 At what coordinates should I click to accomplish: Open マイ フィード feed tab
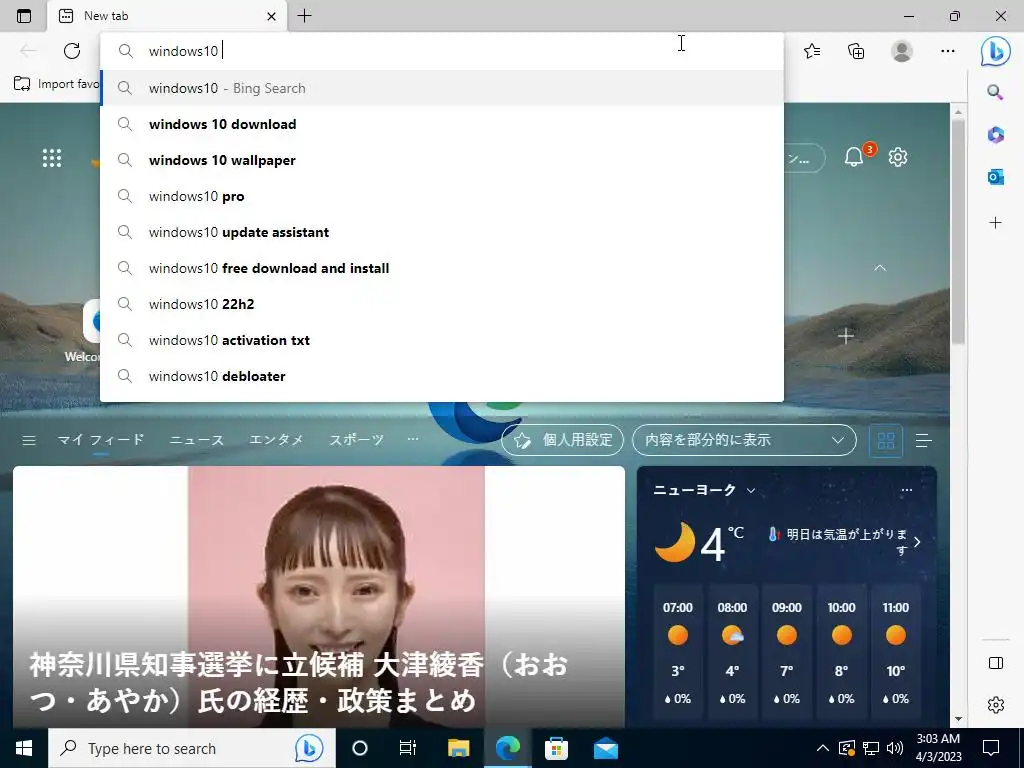pos(101,440)
